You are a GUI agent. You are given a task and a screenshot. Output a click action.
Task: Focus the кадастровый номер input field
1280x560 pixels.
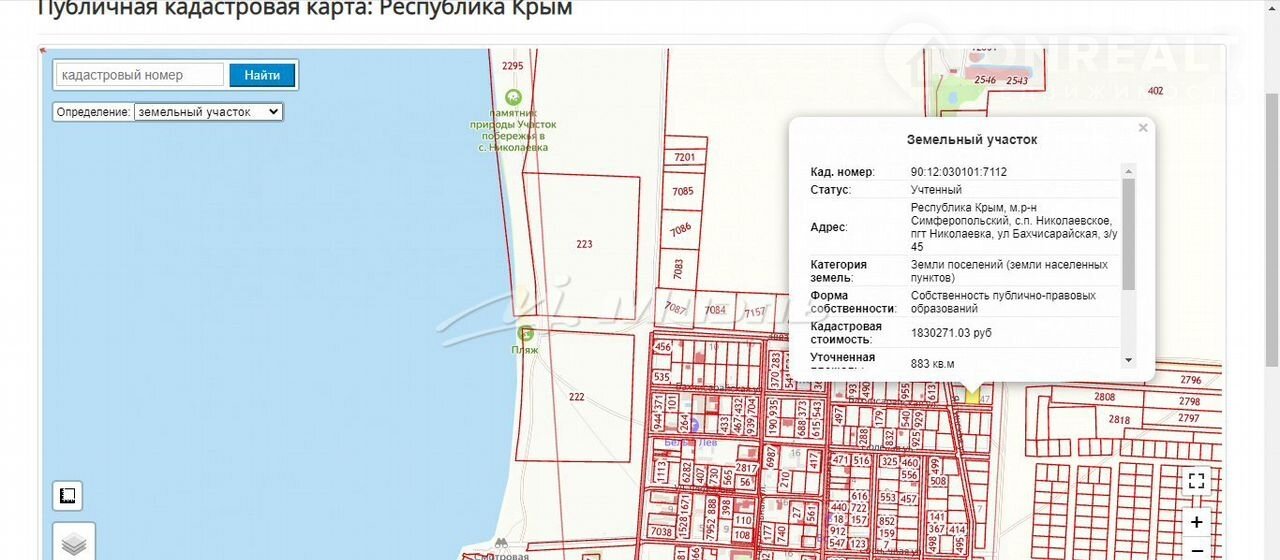pos(140,75)
